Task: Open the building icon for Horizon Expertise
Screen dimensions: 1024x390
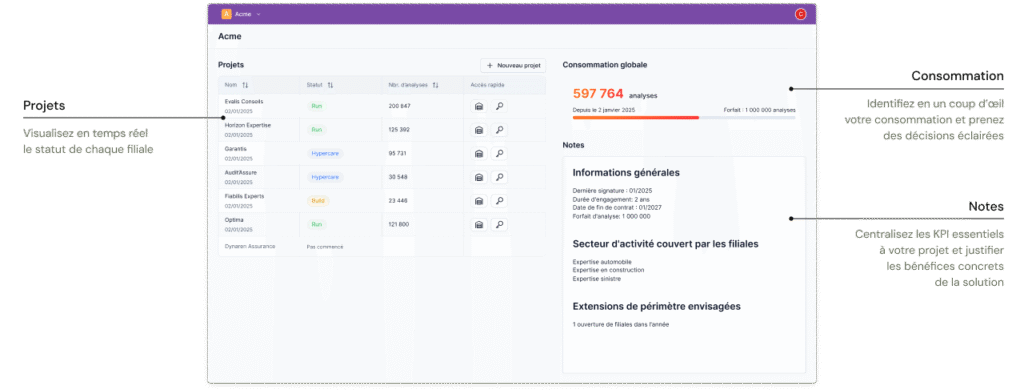Action: tap(479, 130)
